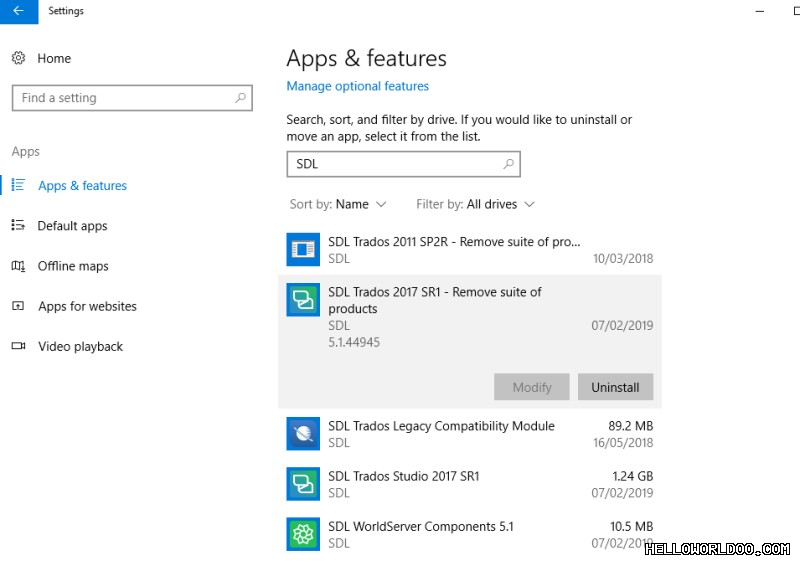Click the 10.5 MB size value
The width and height of the screenshot is (800, 566).
point(632,526)
